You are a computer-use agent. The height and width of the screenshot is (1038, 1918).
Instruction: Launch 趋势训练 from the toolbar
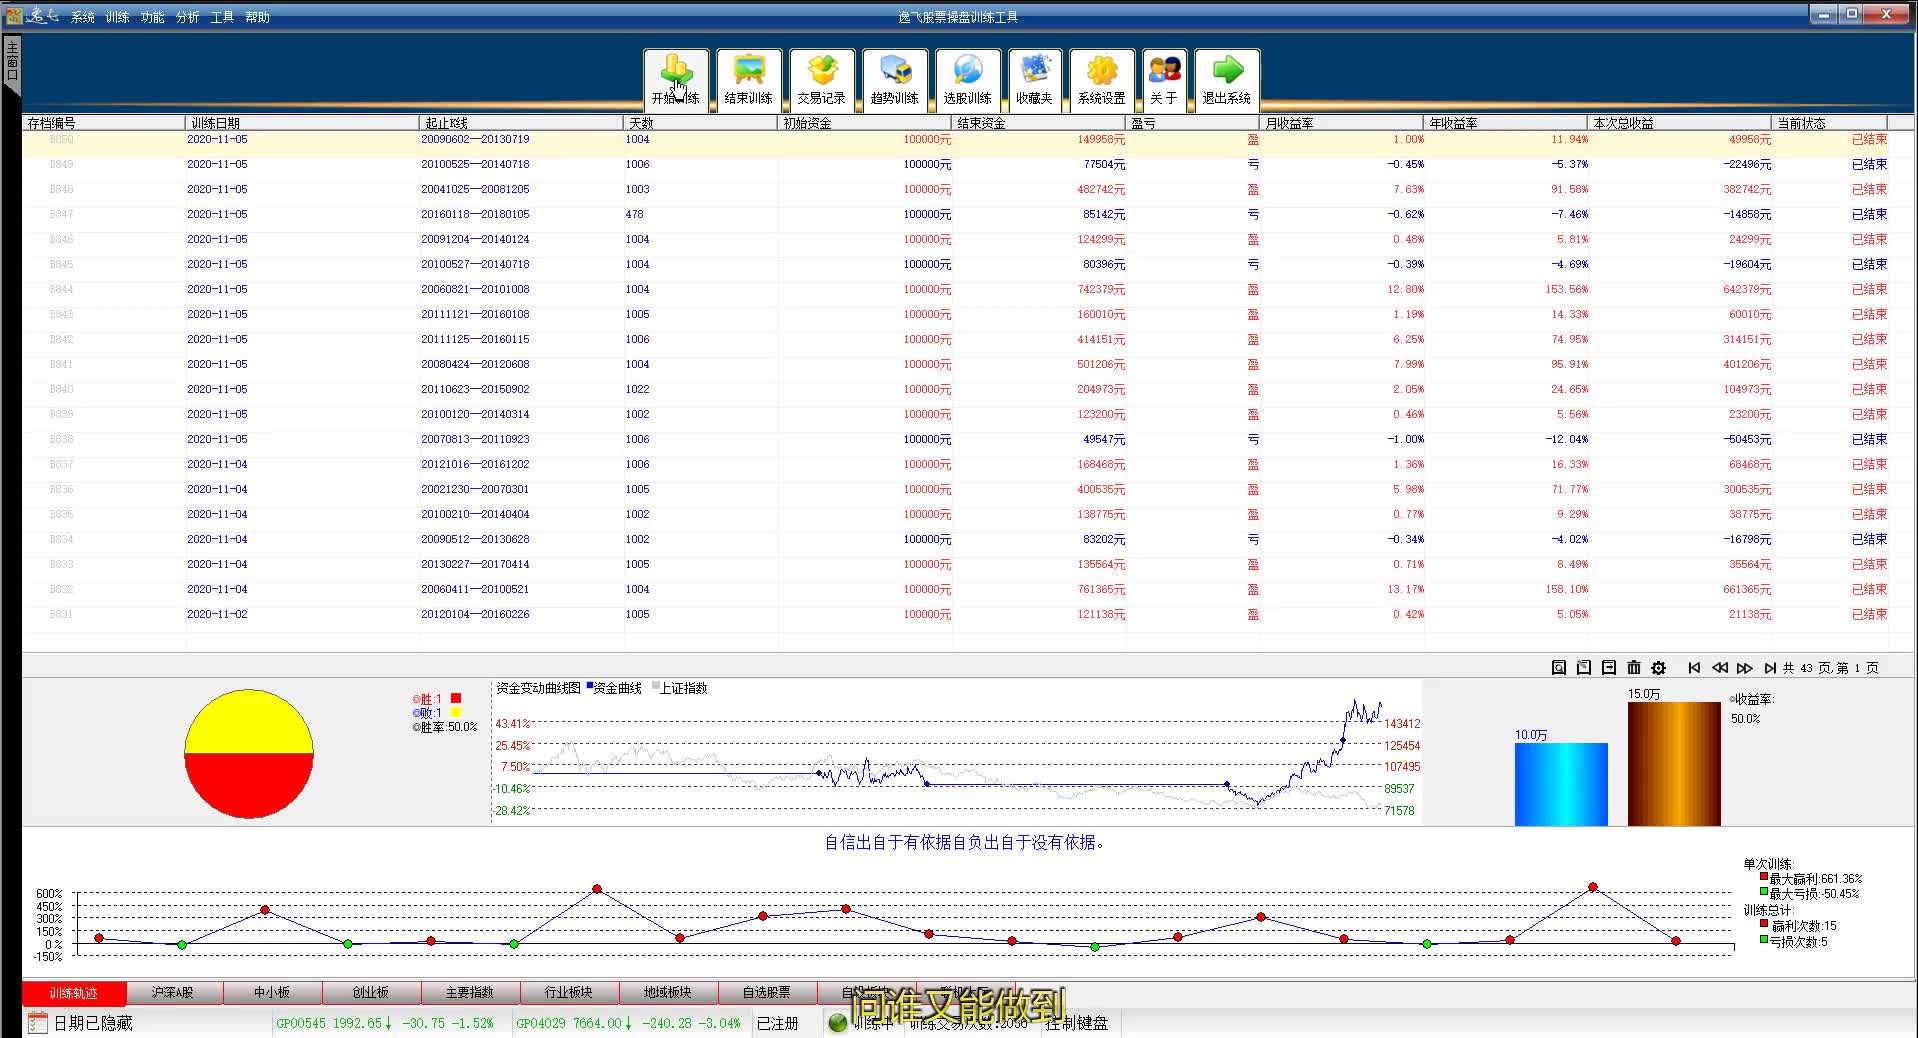894,79
